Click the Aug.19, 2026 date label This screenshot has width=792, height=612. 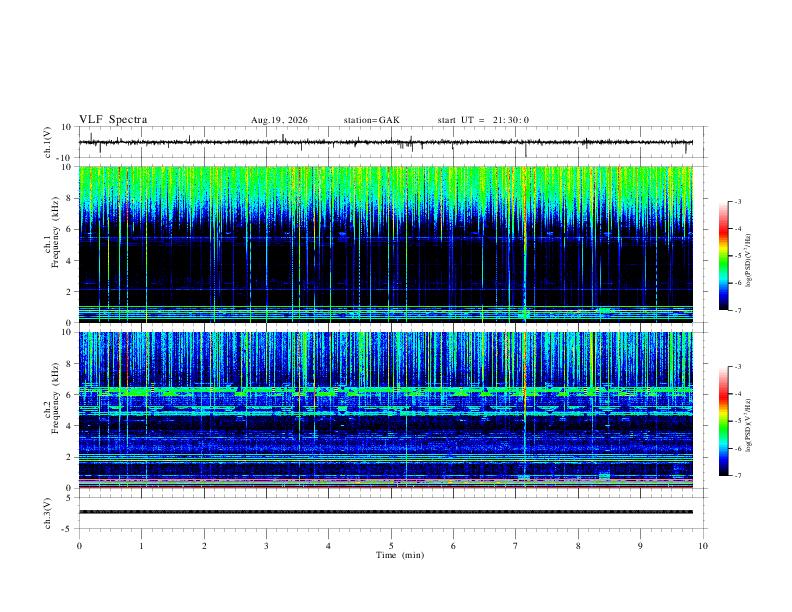[279, 120]
